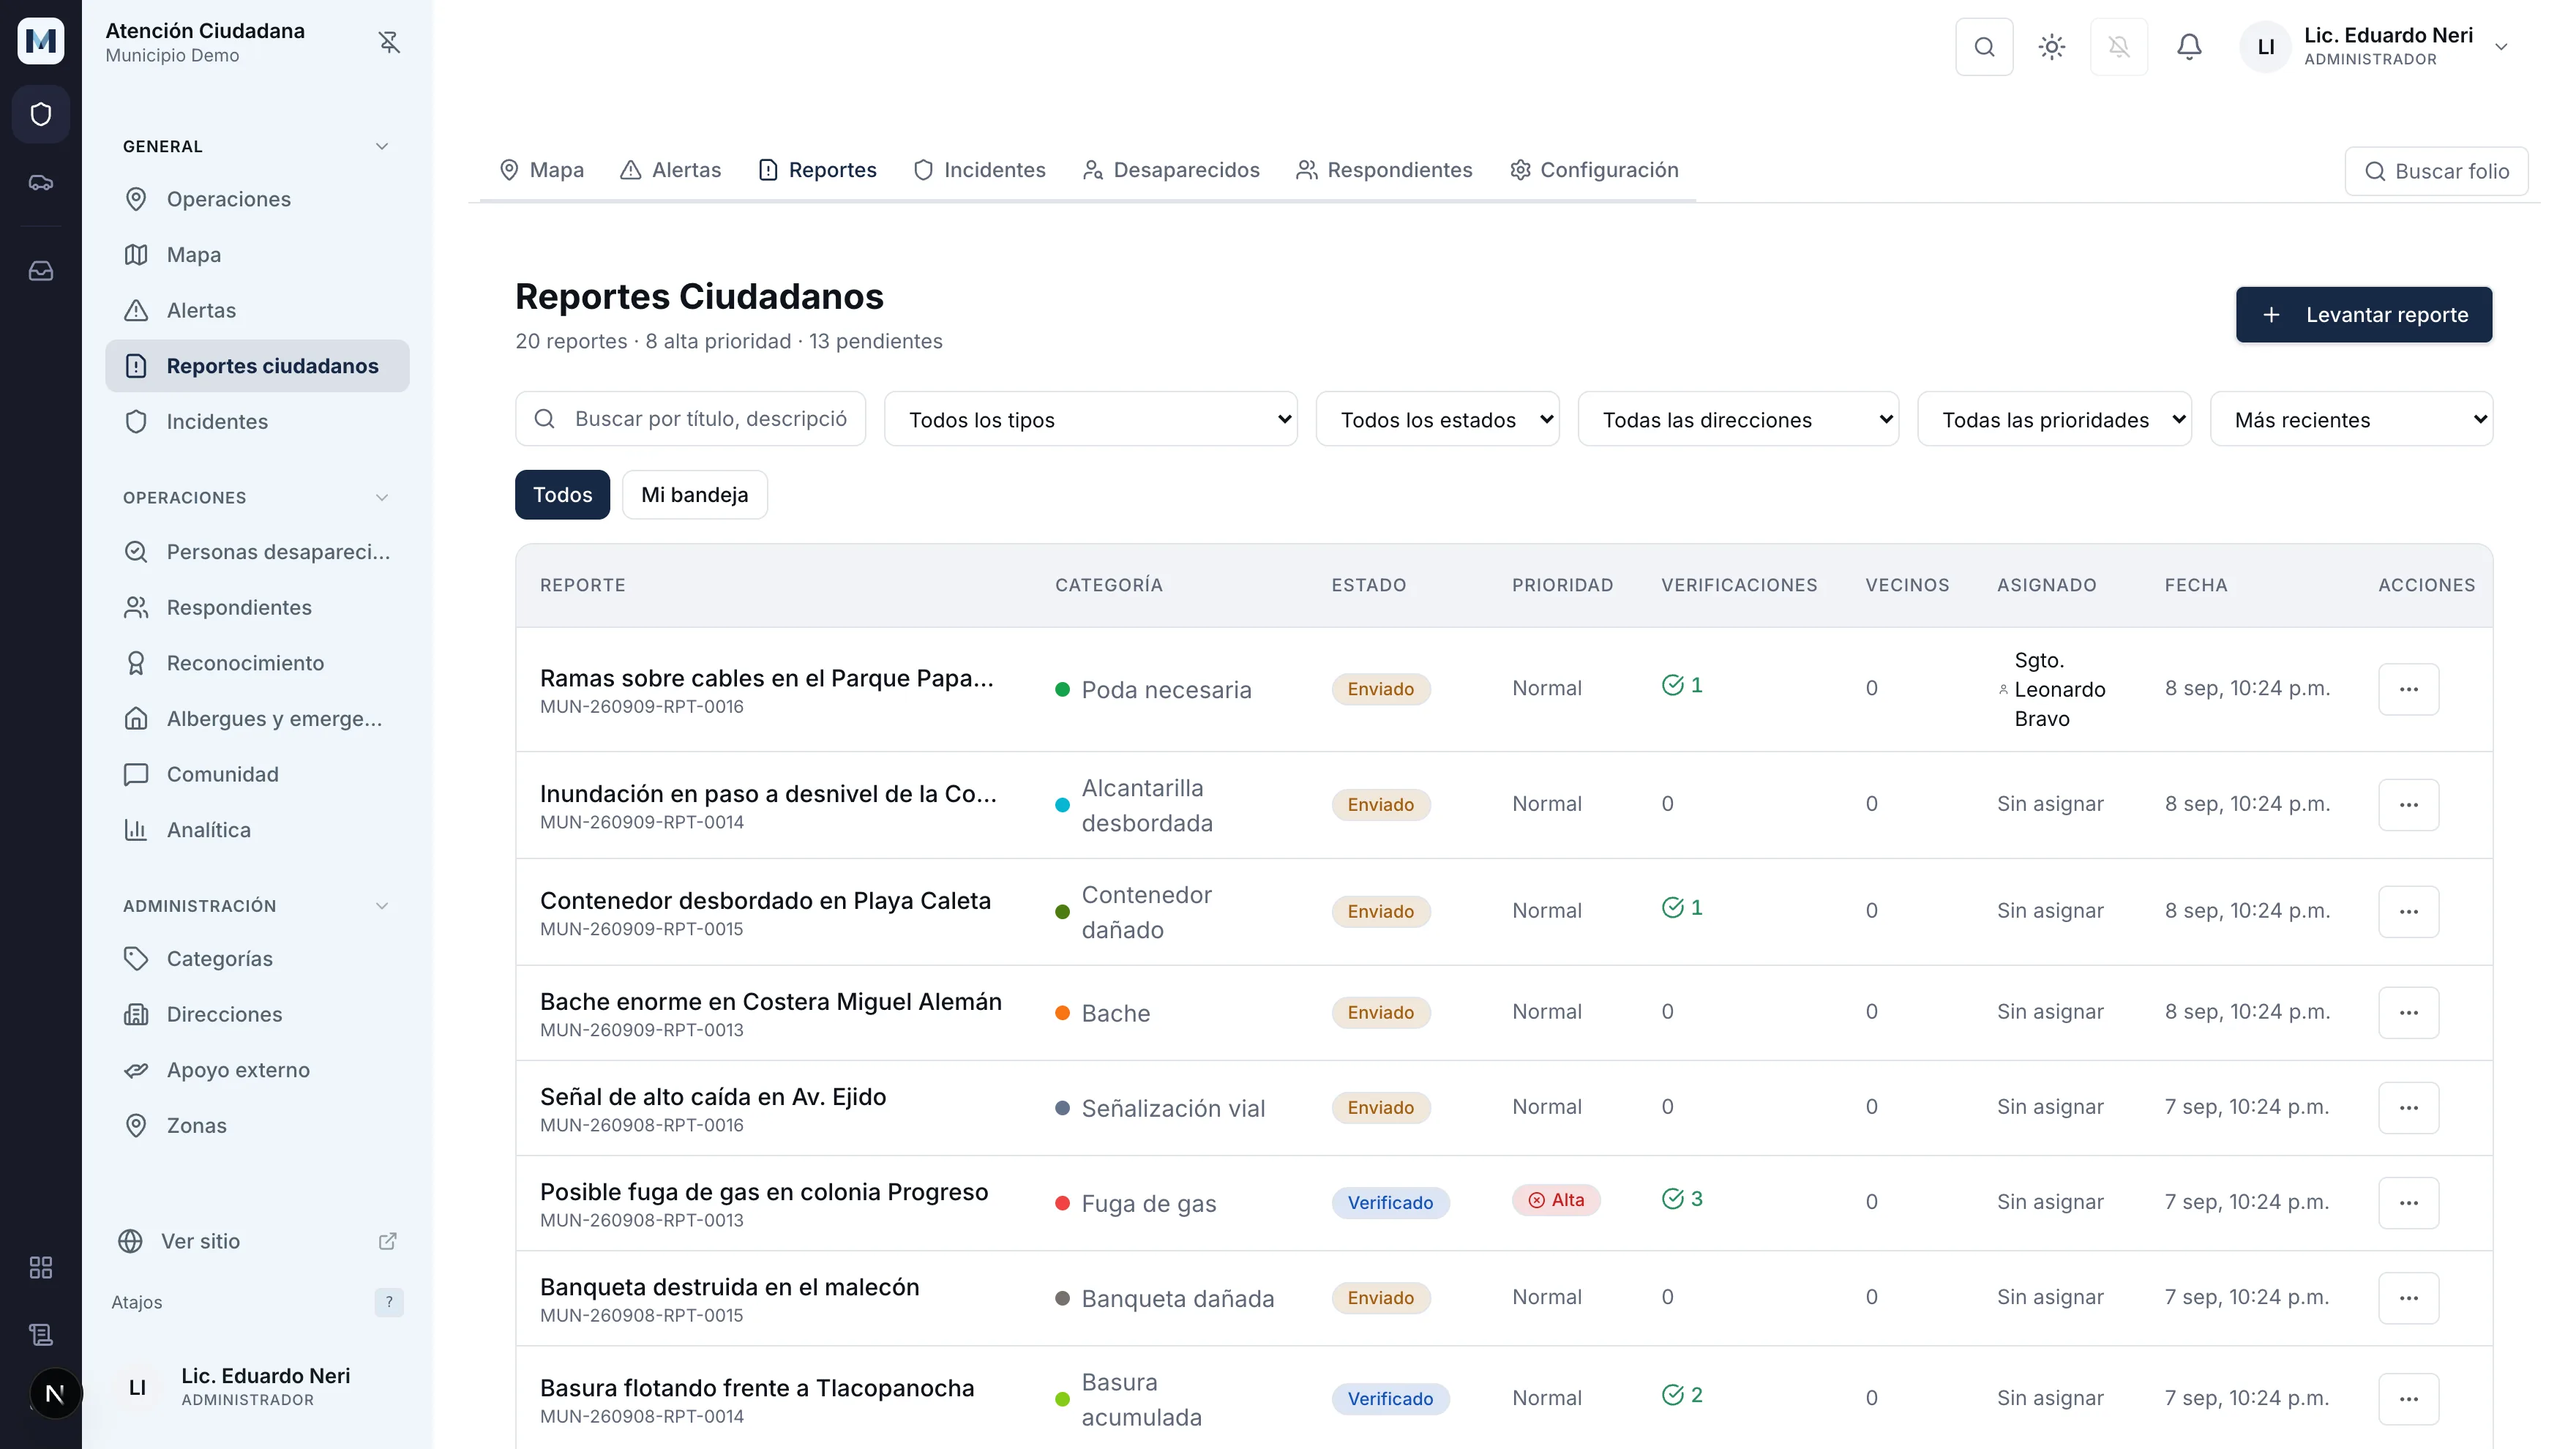Open Todos los tipos dropdown
Screen dimensions: 2576x1449
1091,419
